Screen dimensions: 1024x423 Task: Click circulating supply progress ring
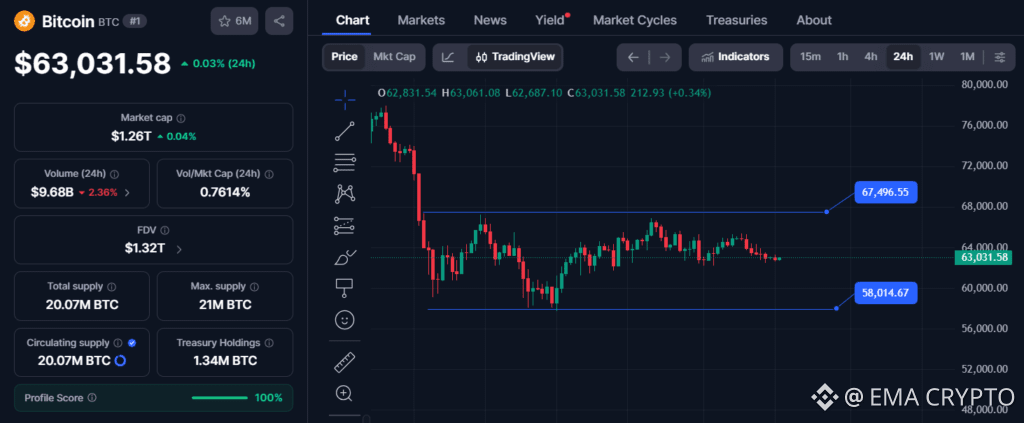pyautogui.click(x=120, y=360)
